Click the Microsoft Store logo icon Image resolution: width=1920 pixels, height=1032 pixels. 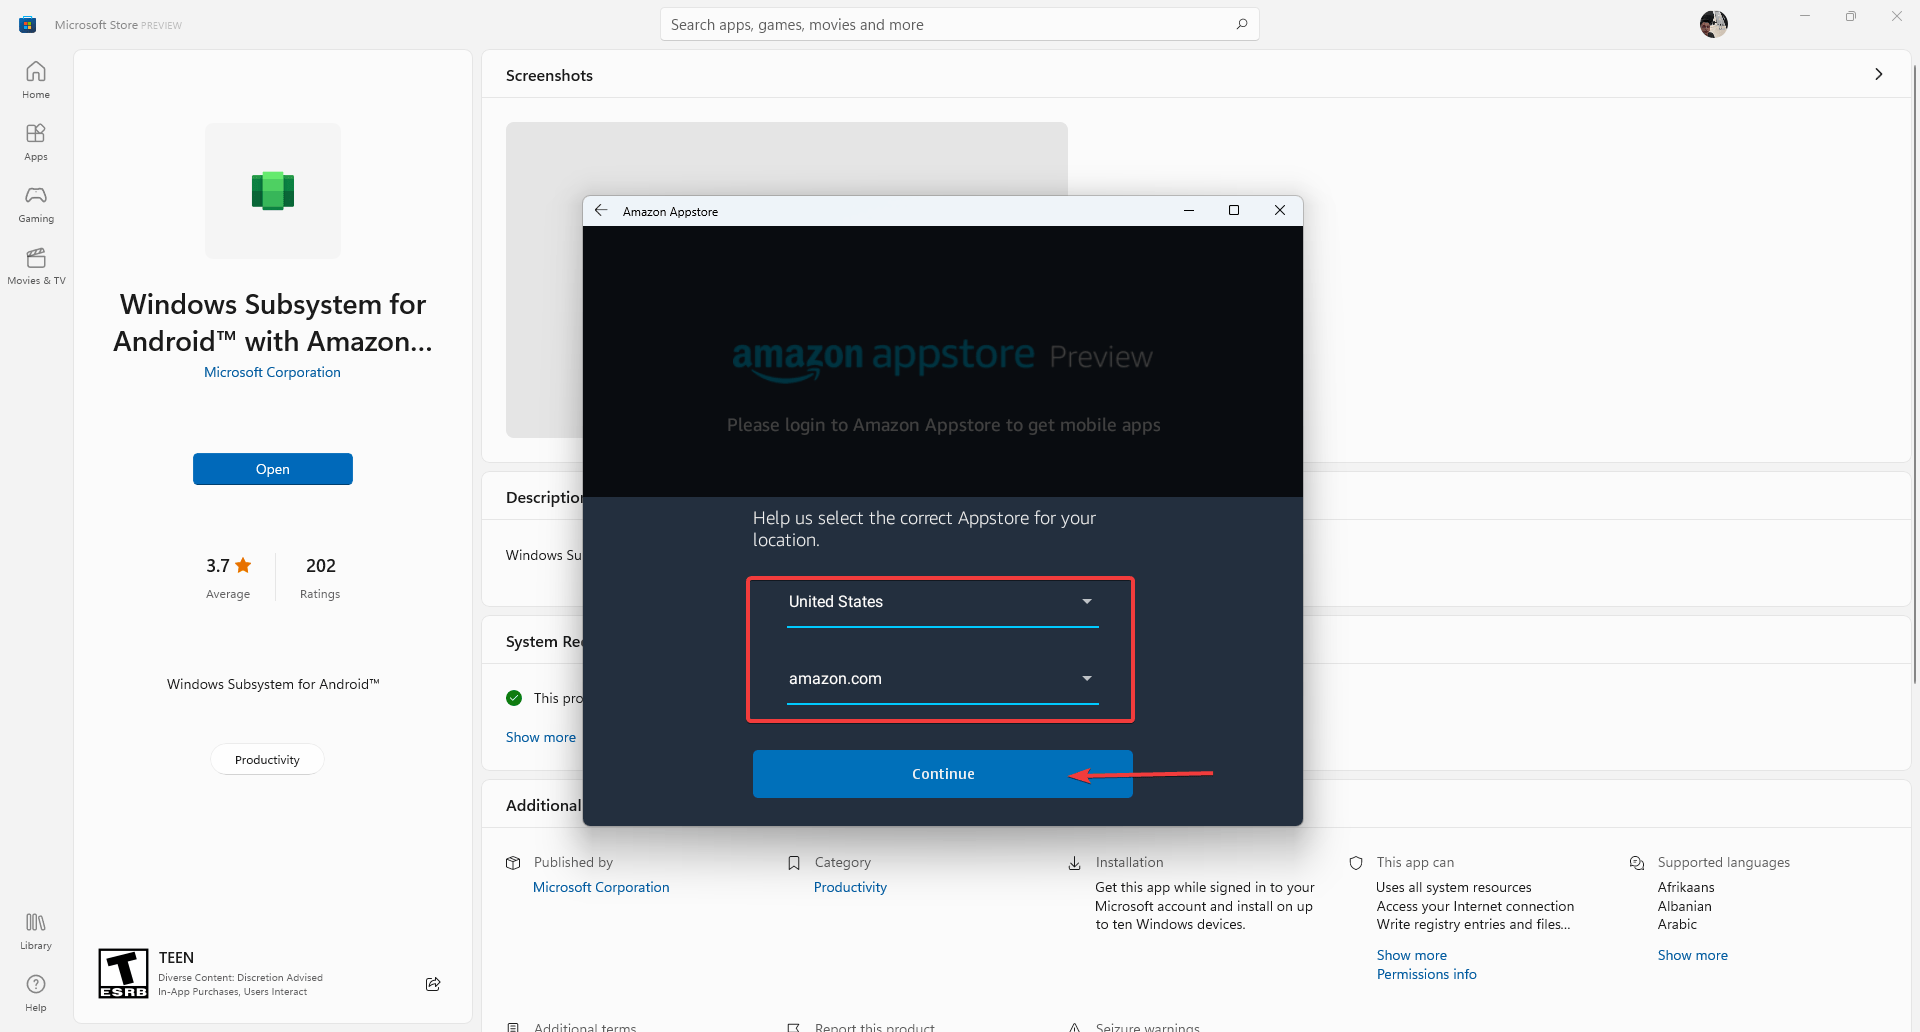(28, 24)
